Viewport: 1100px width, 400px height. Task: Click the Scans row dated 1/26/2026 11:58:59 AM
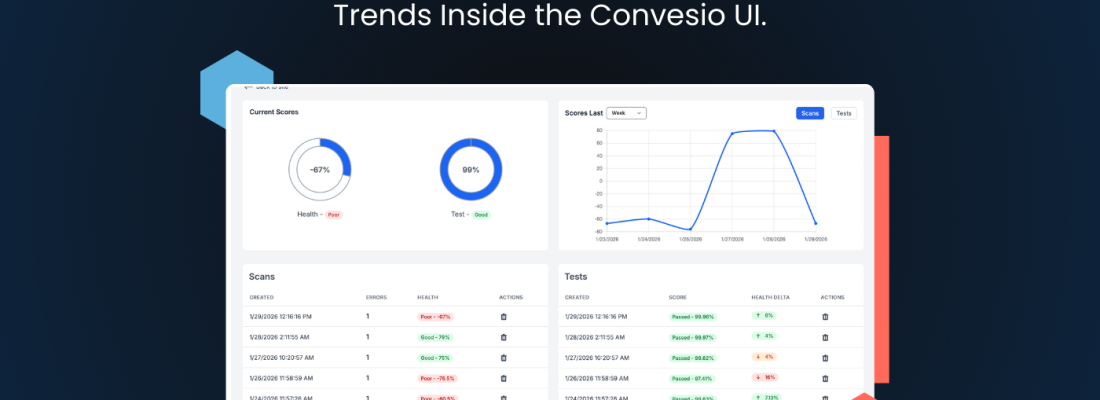[x=395, y=378]
